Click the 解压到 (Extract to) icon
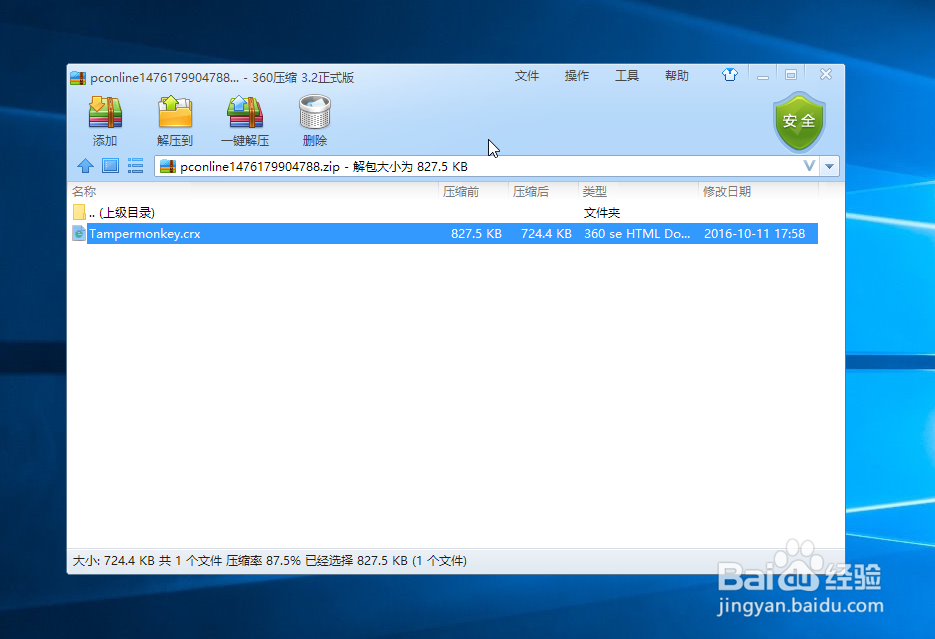 click(x=175, y=111)
